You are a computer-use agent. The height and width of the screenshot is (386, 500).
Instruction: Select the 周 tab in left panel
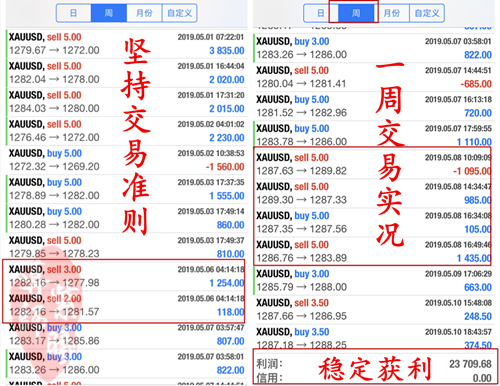pos(109,13)
